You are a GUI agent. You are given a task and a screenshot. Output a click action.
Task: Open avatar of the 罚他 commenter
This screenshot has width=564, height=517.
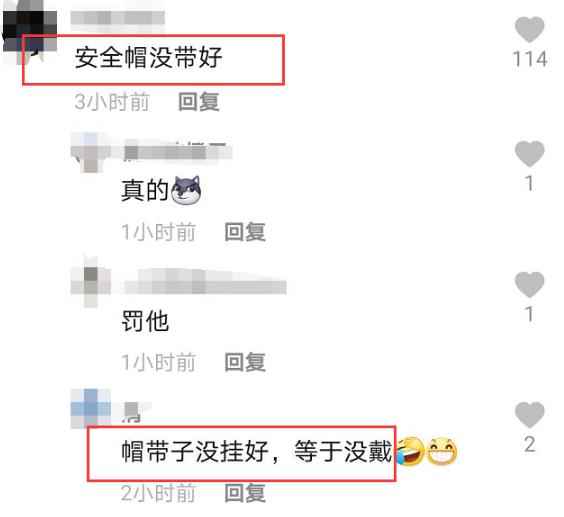tap(90, 282)
